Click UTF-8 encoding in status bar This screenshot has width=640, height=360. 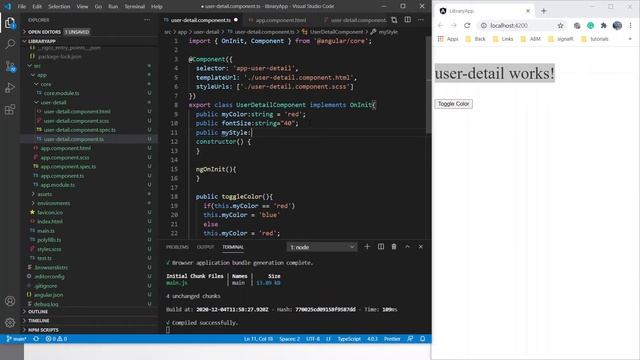(x=313, y=339)
